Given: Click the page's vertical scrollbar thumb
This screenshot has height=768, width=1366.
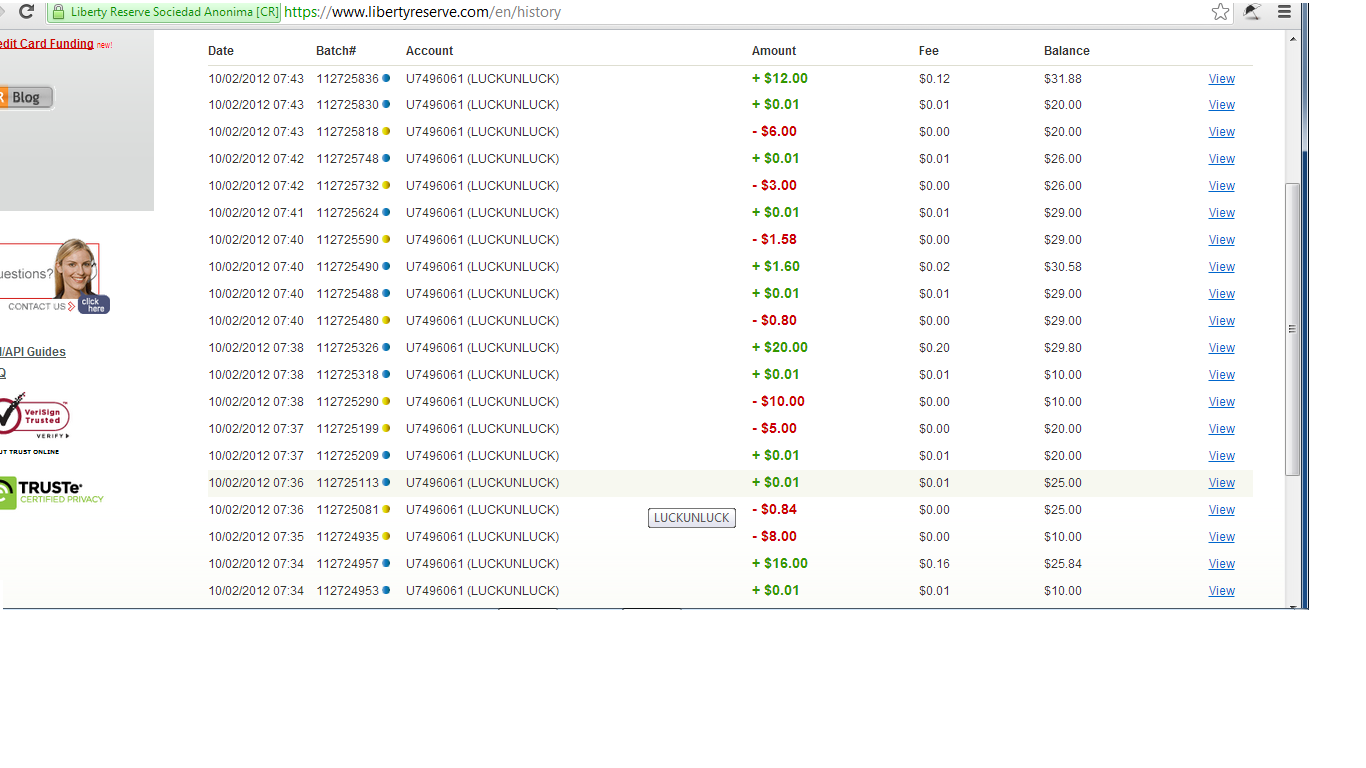Looking at the screenshot, I should coord(1292,328).
